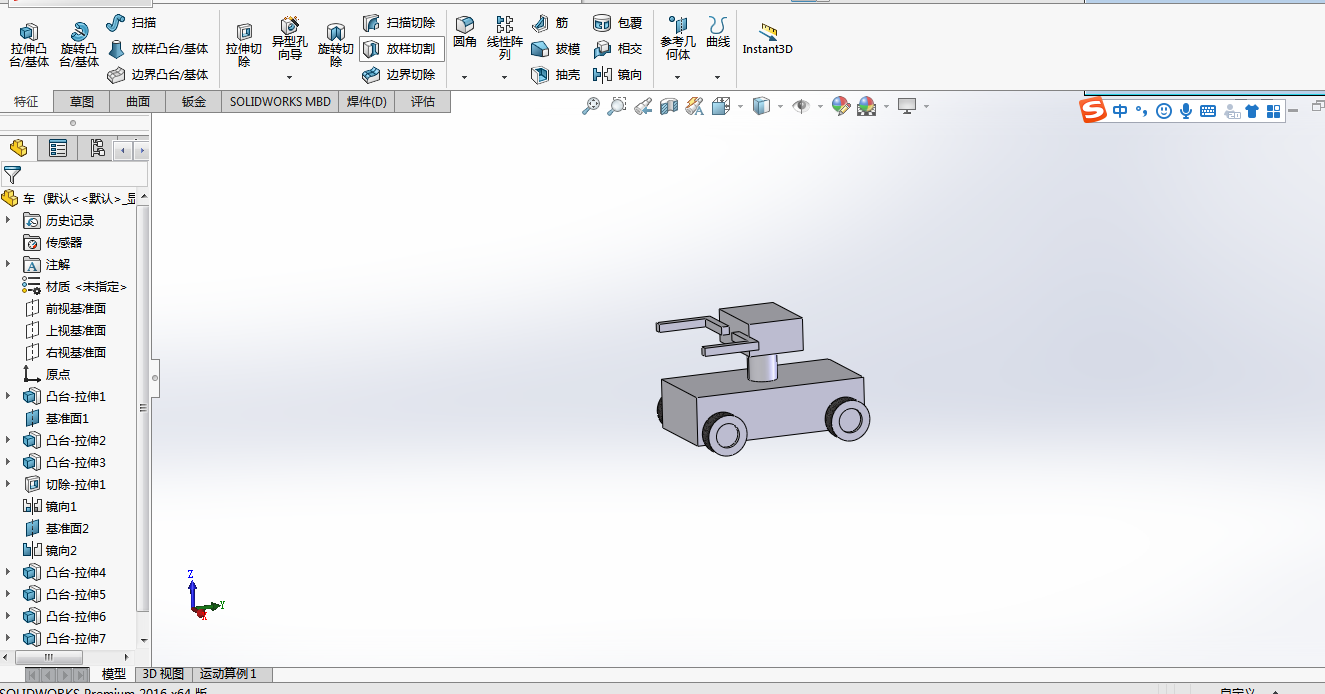
Task: Click the 拉伸切除 extruded cut tool
Action: [x=244, y=46]
